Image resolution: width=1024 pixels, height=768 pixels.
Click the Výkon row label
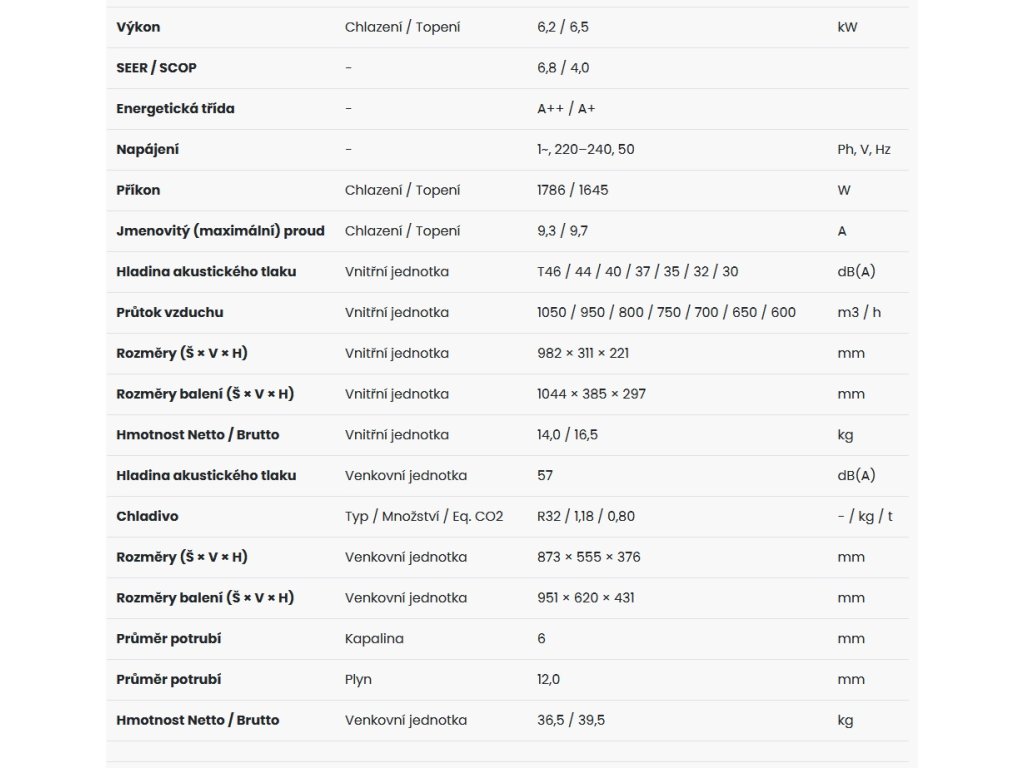coord(138,27)
